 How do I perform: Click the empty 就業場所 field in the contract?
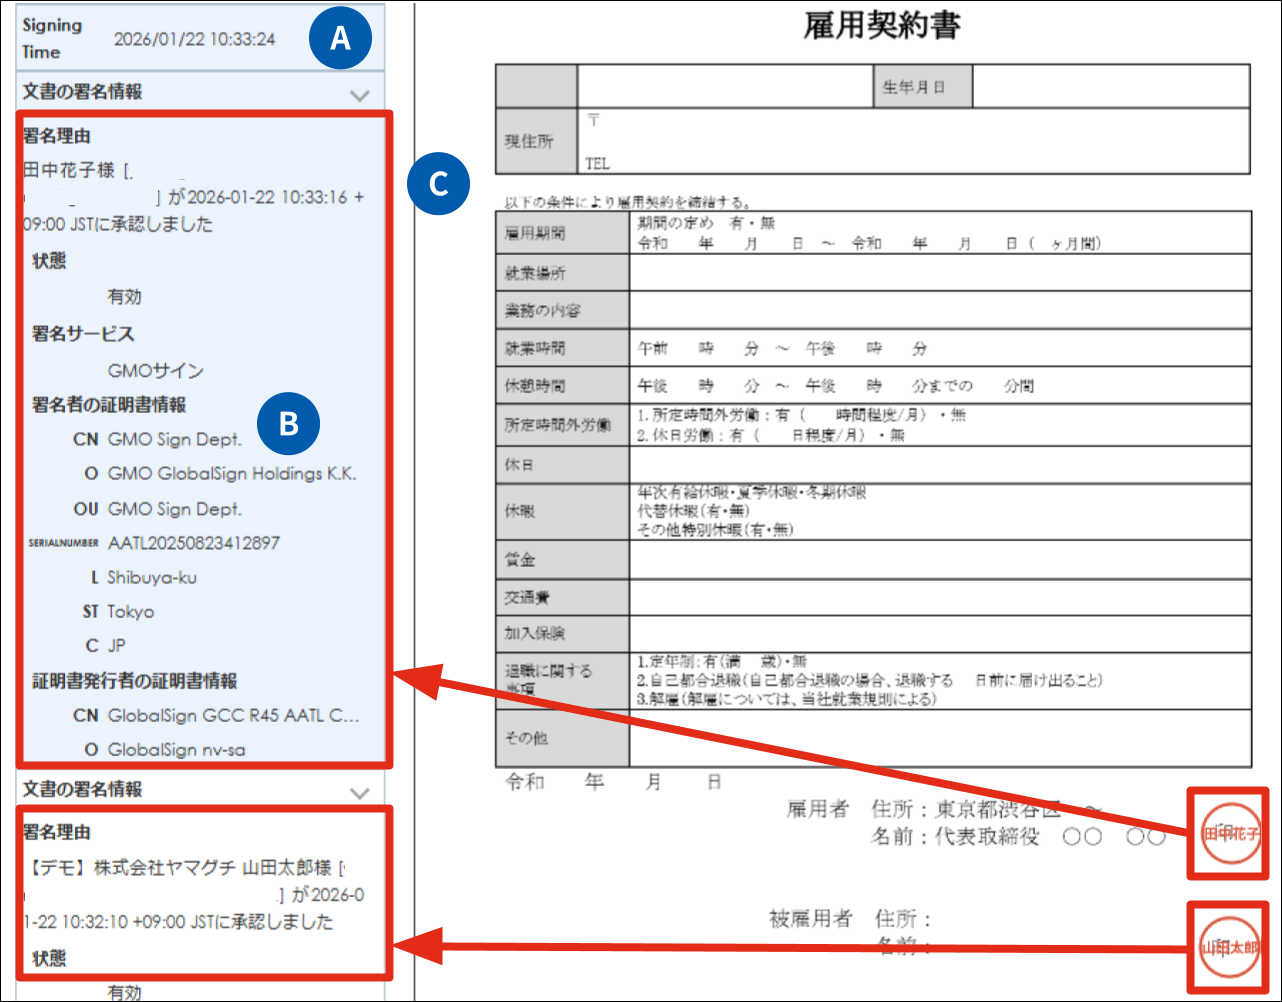pos(938,273)
